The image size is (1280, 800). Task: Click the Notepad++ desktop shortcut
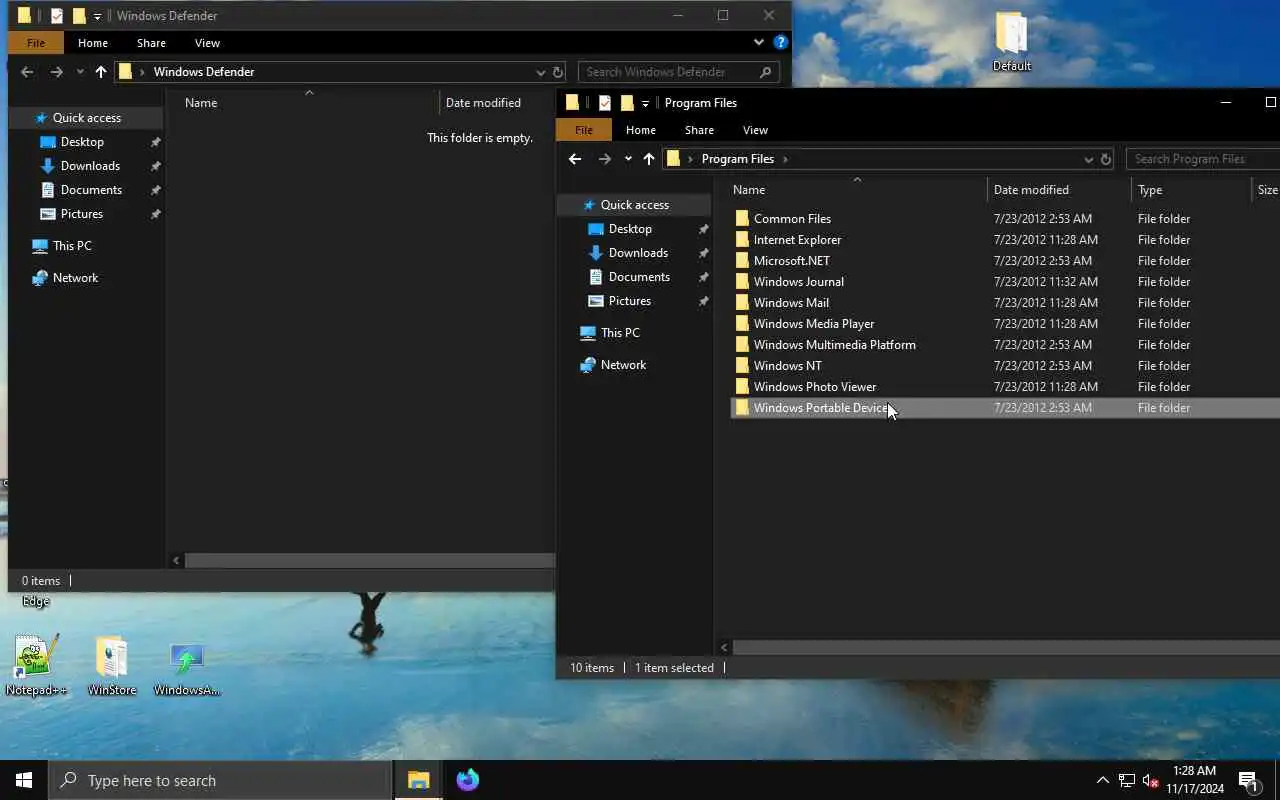pos(36,665)
